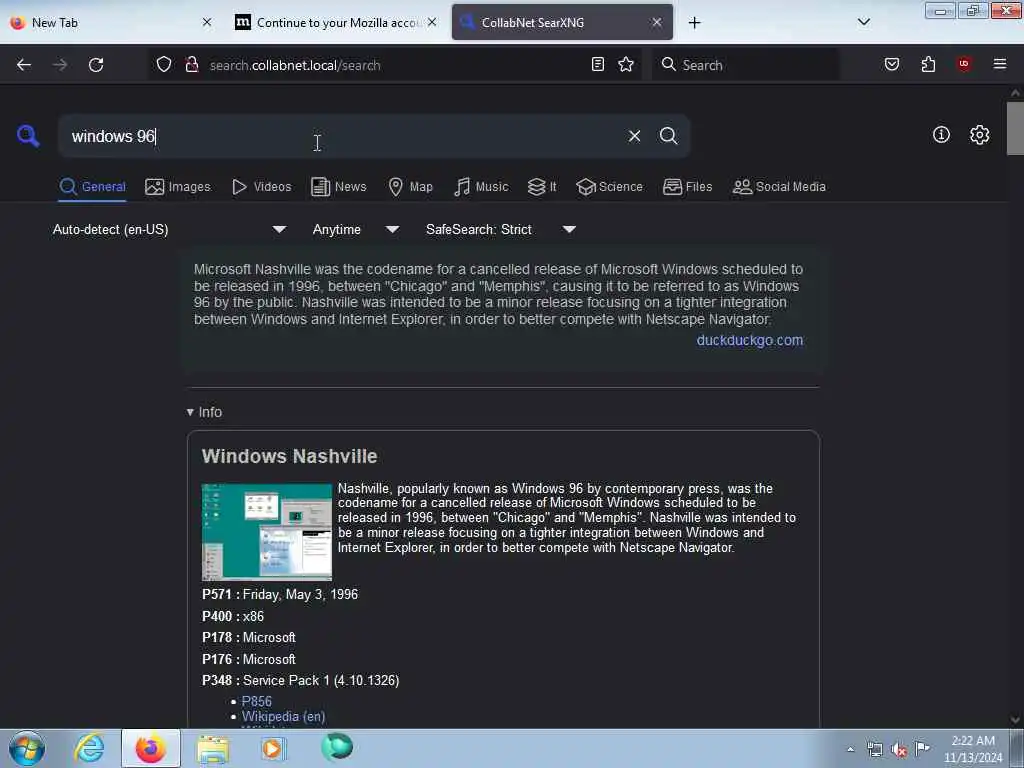1024x768 pixels.
Task: Click the Windows Nashville heading
Action: pos(289,456)
